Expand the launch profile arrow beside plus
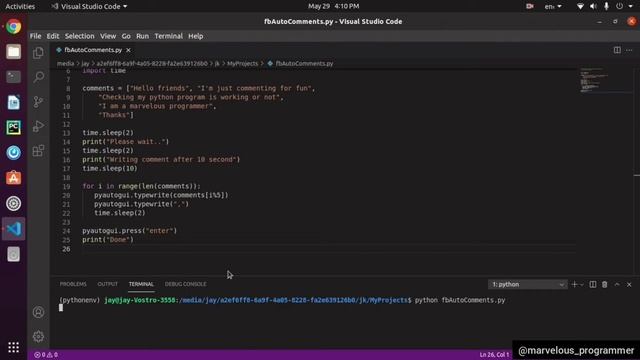This screenshot has height=360, width=640. [582, 284]
